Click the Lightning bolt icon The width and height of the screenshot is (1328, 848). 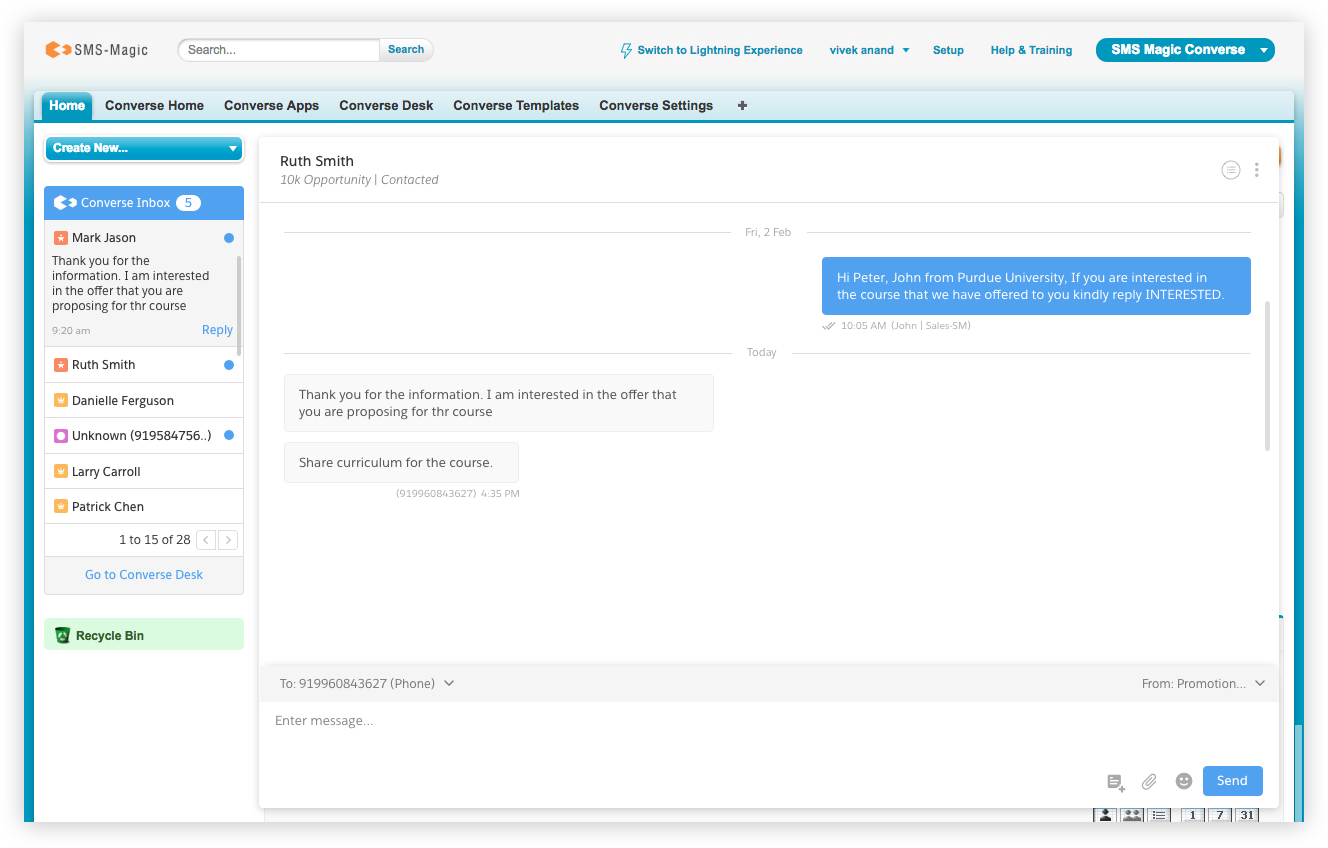pos(627,50)
